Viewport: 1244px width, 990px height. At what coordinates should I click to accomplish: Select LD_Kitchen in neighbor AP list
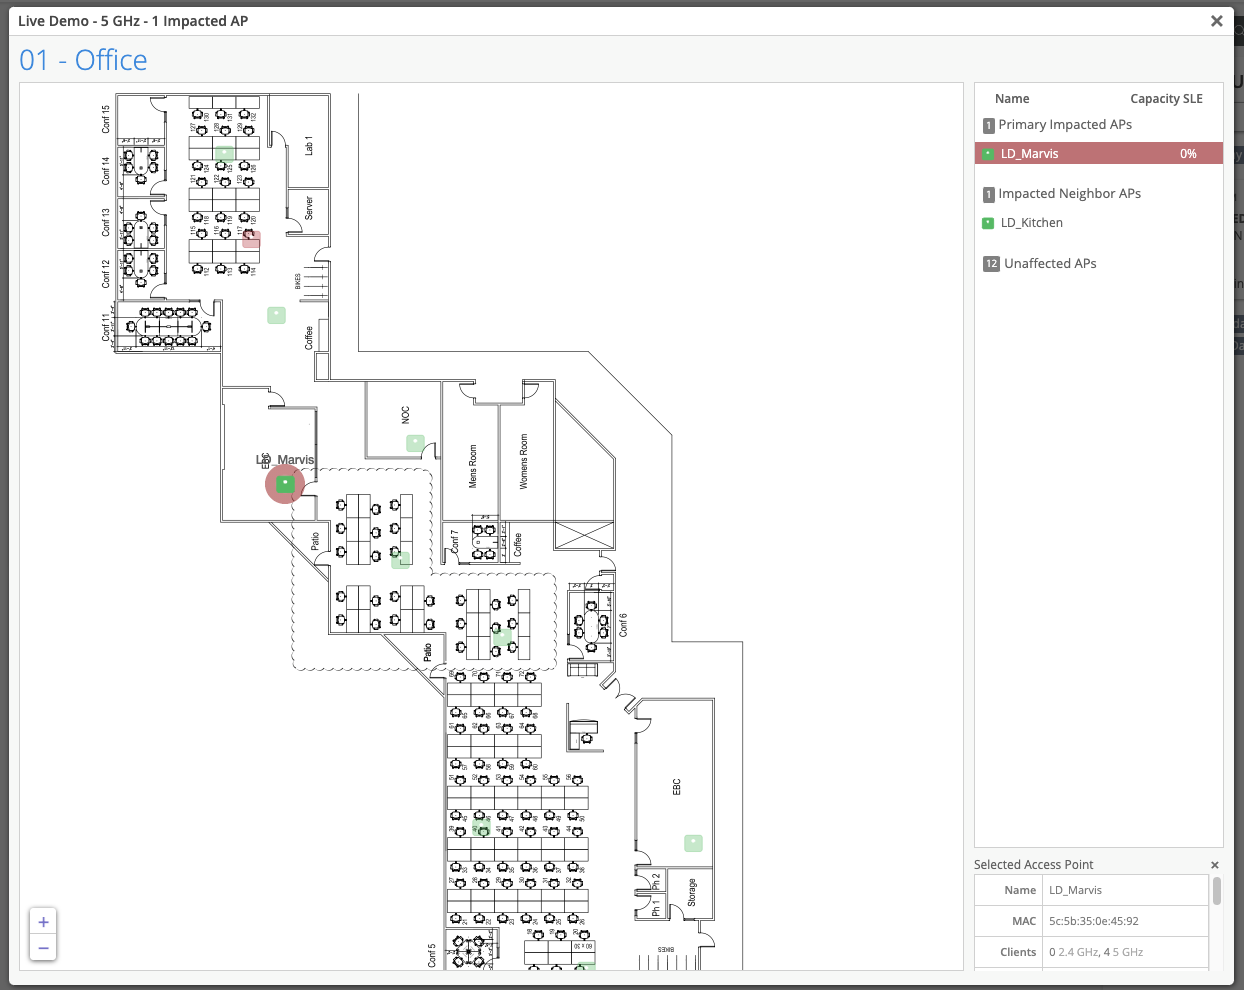(1031, 223)
